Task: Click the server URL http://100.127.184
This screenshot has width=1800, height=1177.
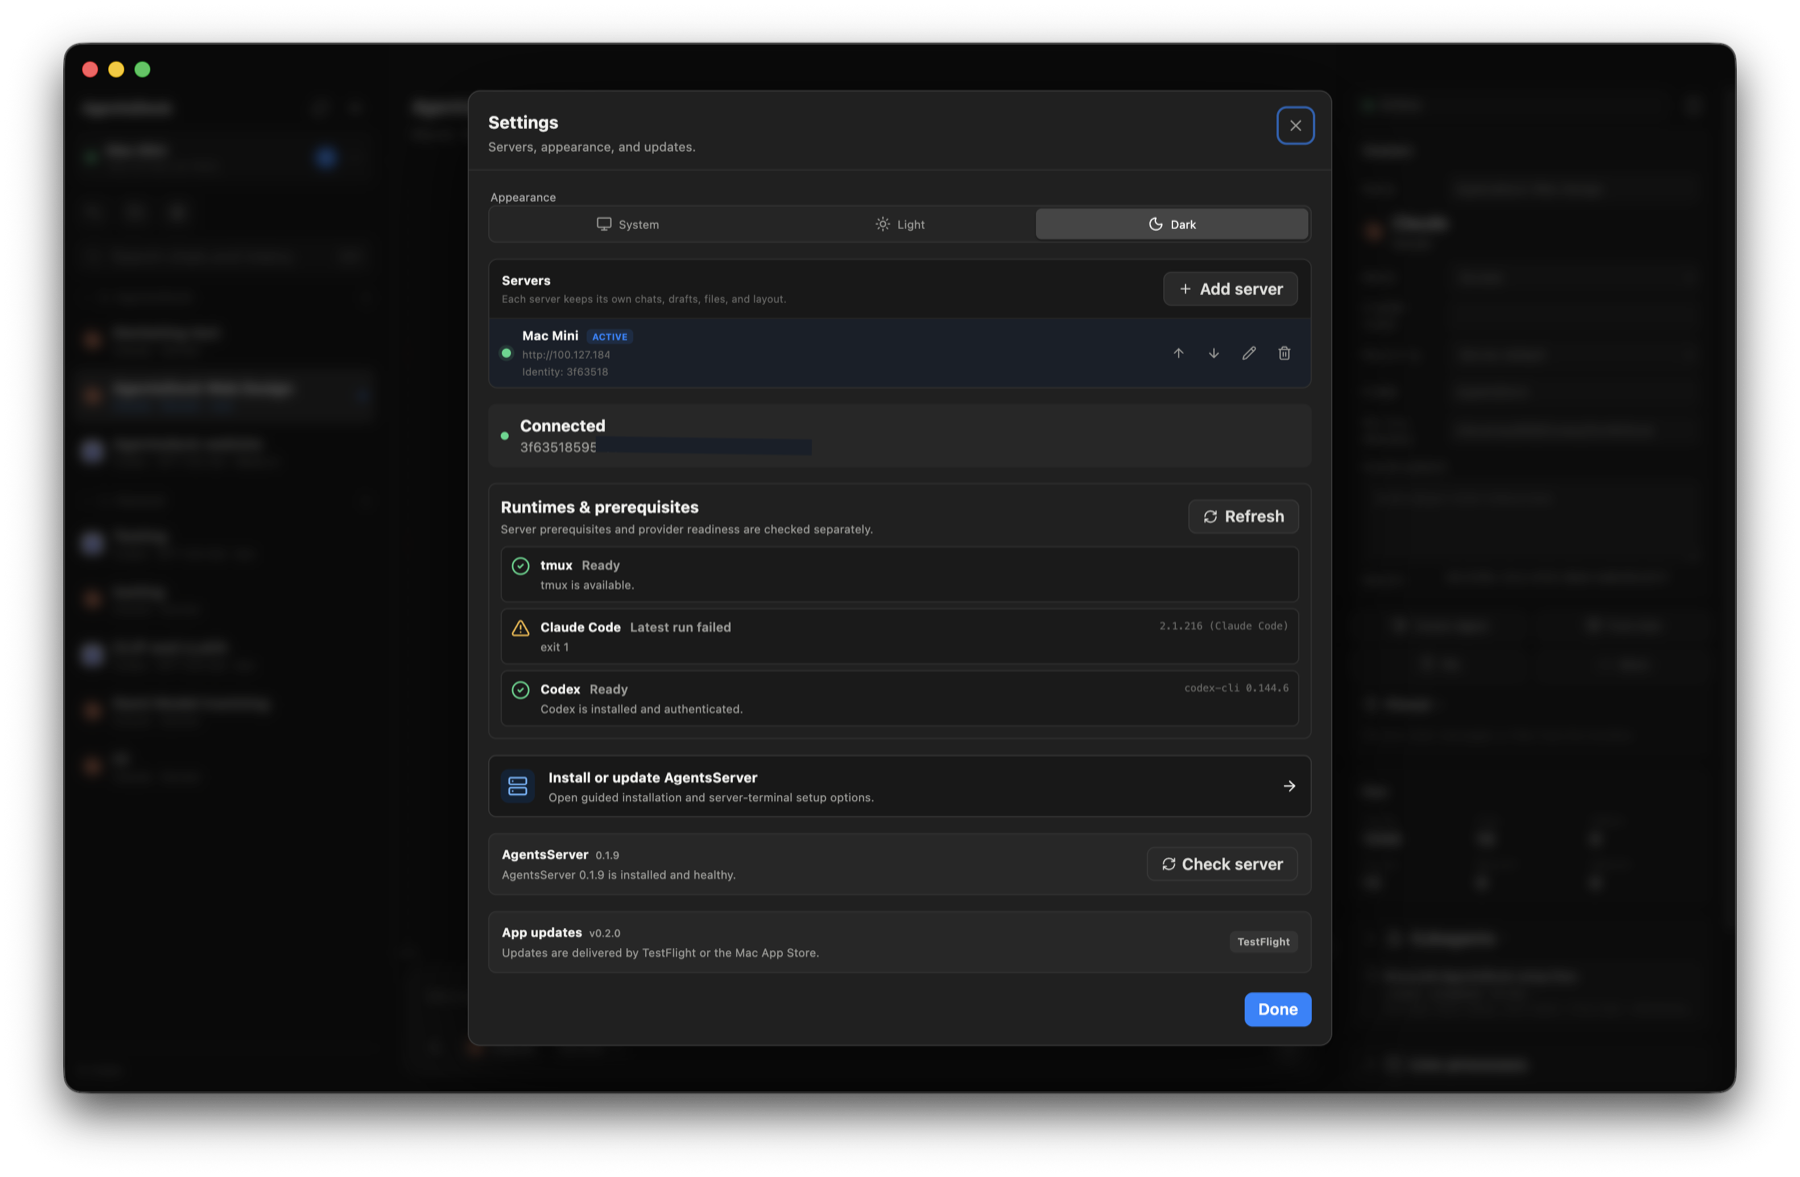Action: (x=566, y=355)
